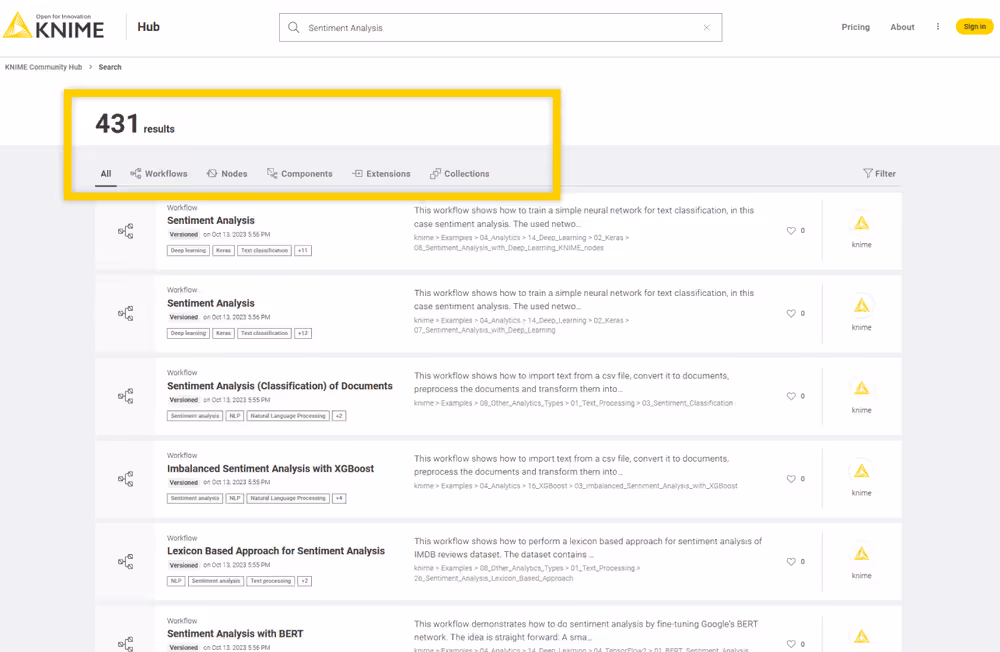The height and width of the screenshot is (652, 1000).
Task: Click the magnifying glass search icon
Action: coord(294,27)
